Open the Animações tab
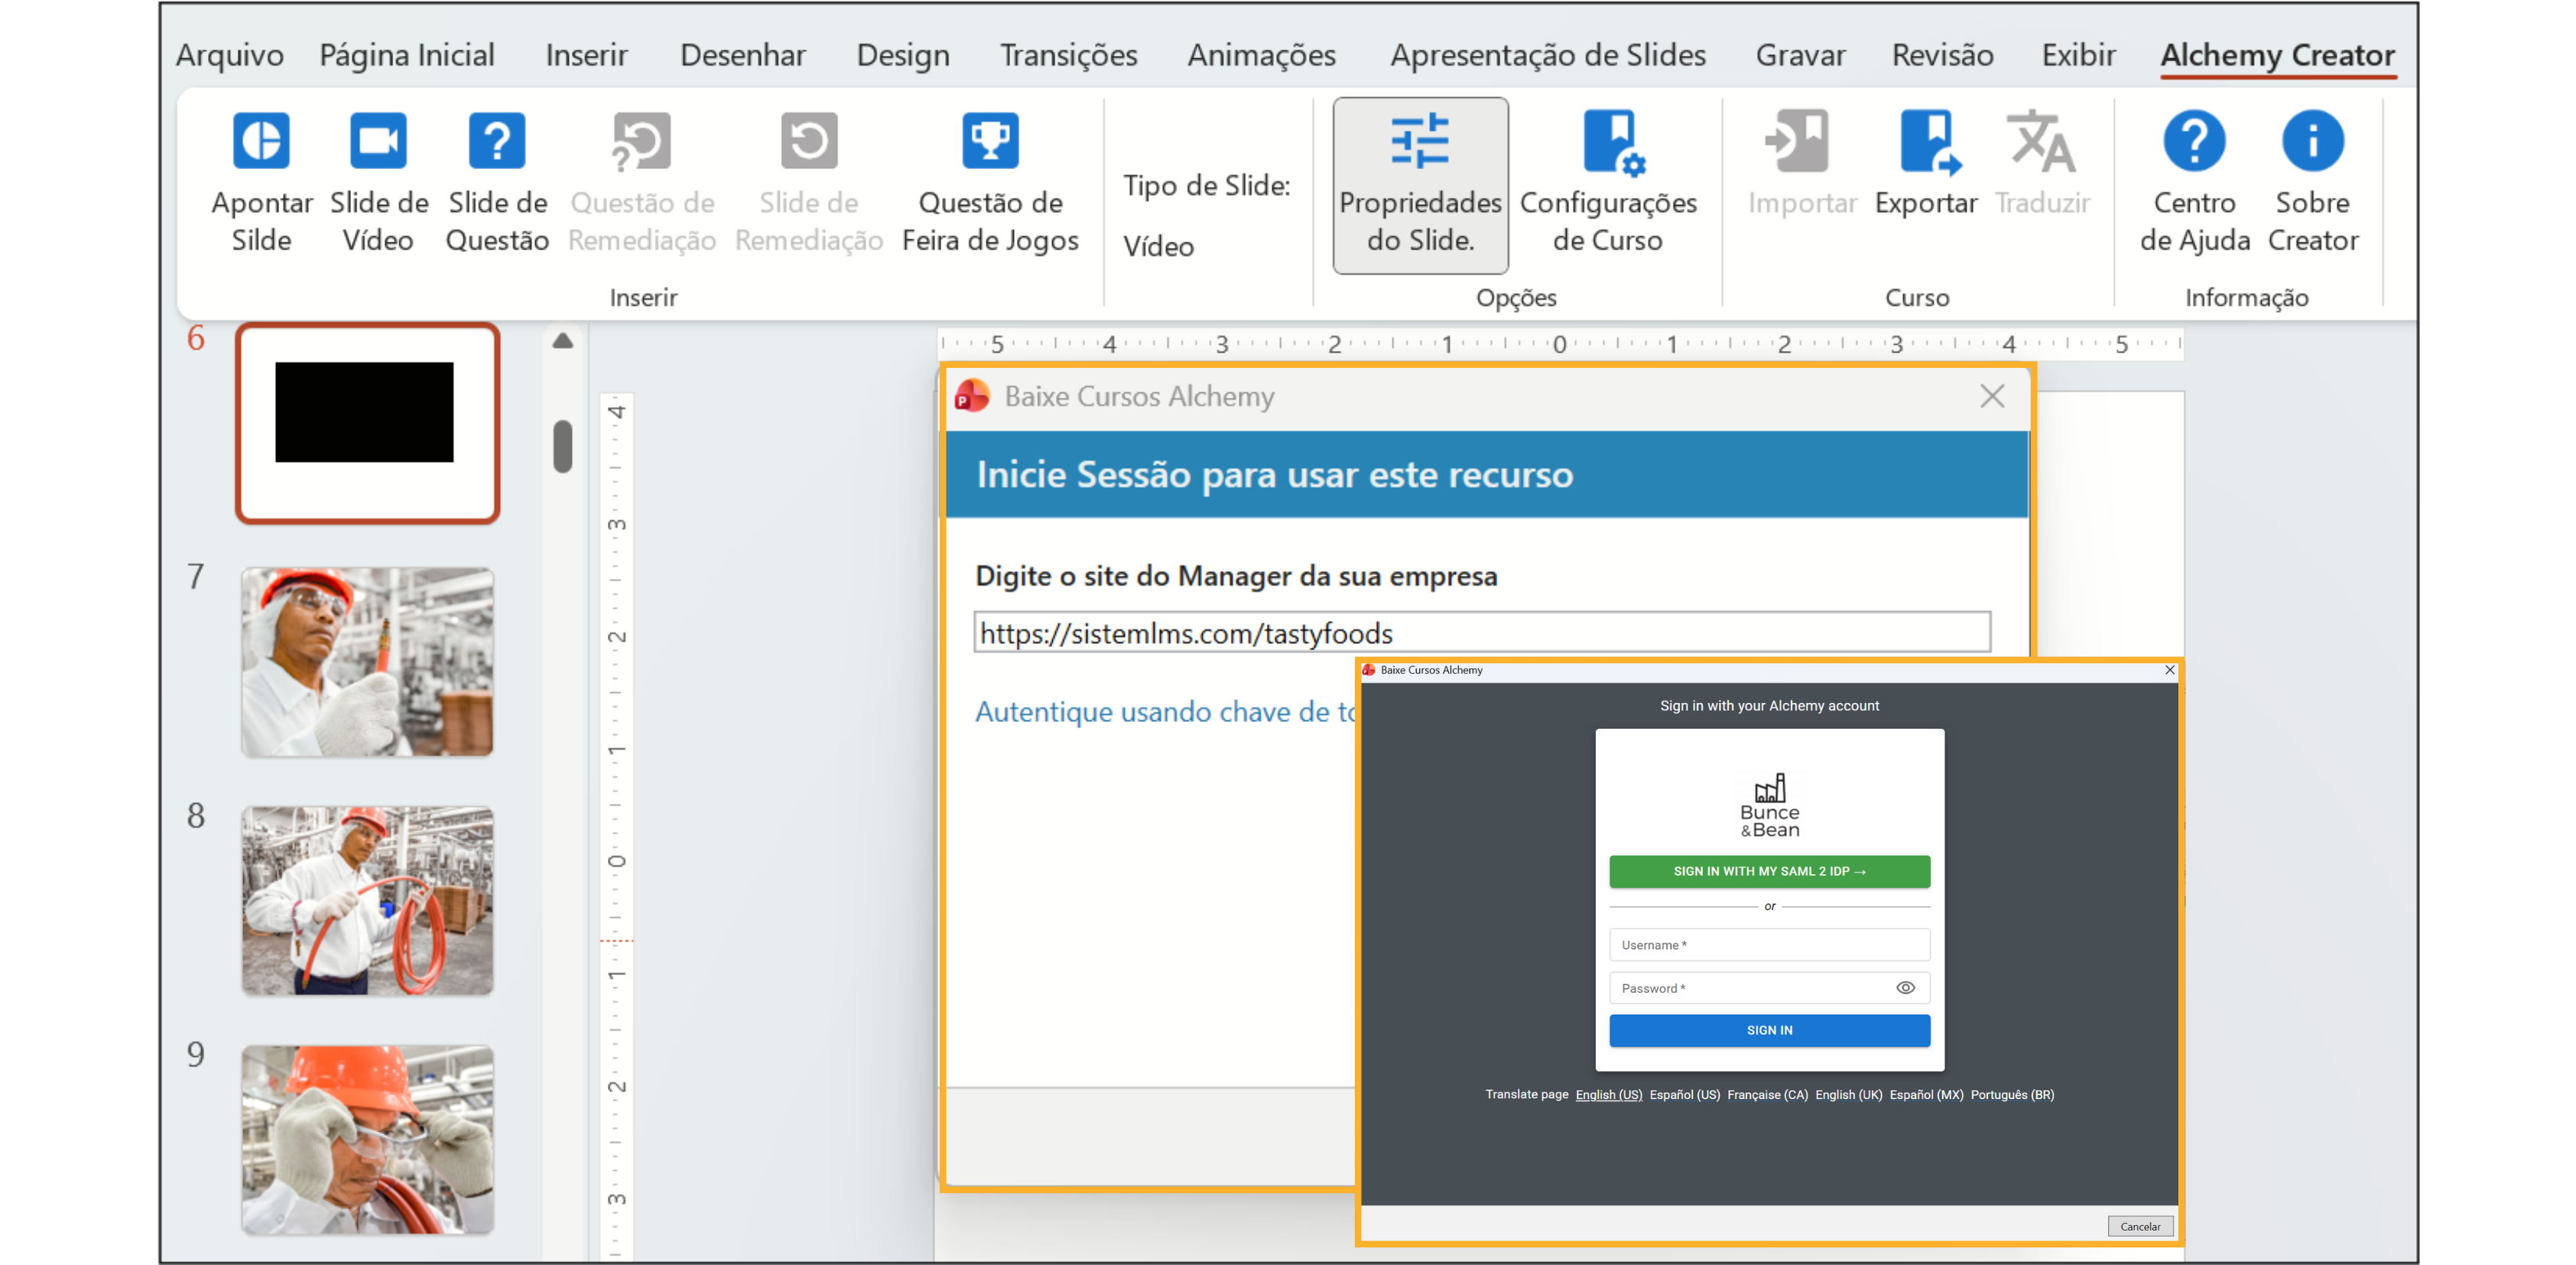The image size is (2576, 1265). click(1260, 55)
